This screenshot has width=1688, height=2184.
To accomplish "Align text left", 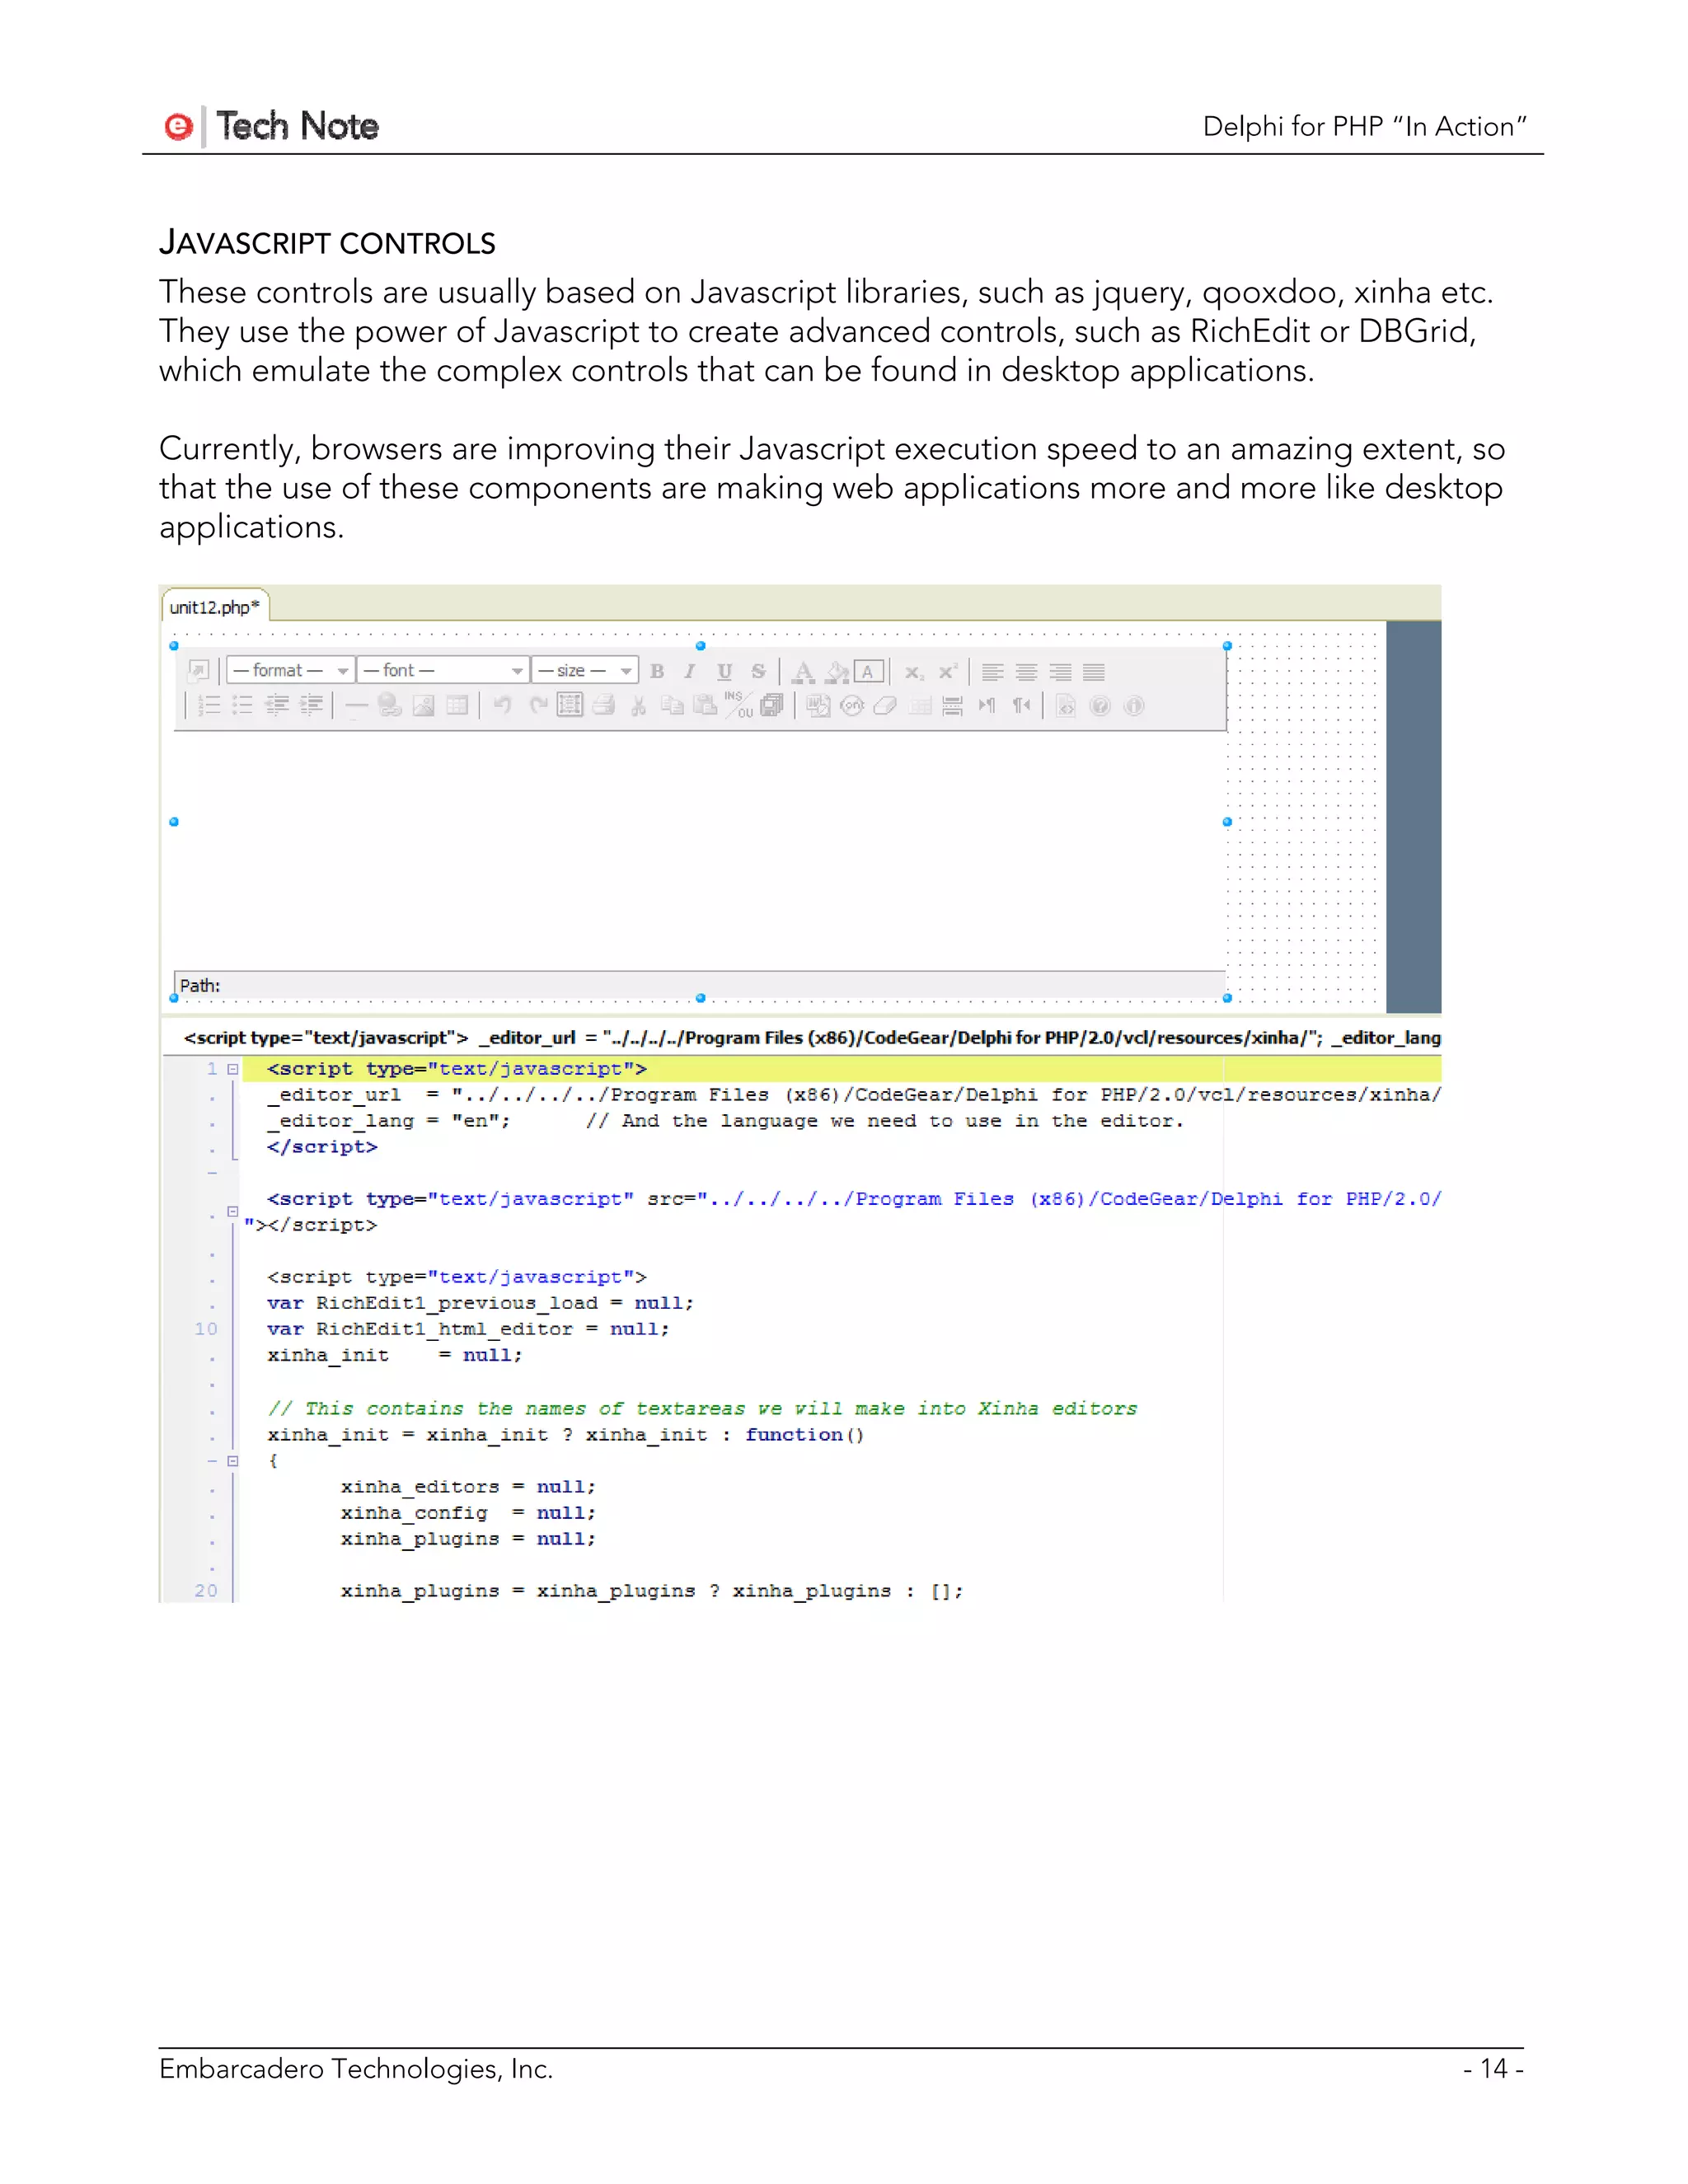I will 993,672.
